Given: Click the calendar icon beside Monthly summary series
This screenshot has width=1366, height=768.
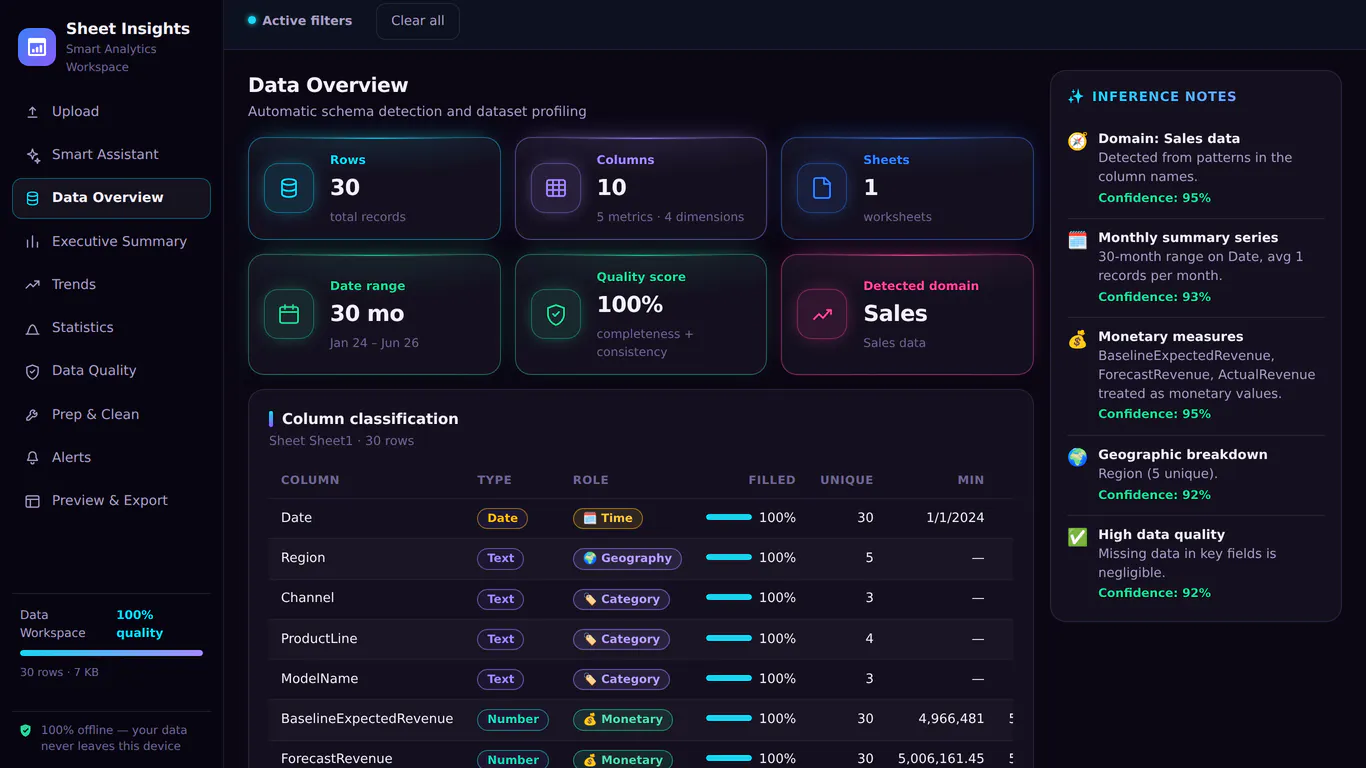Looking at the screenshot, I should pos(1077,240).
